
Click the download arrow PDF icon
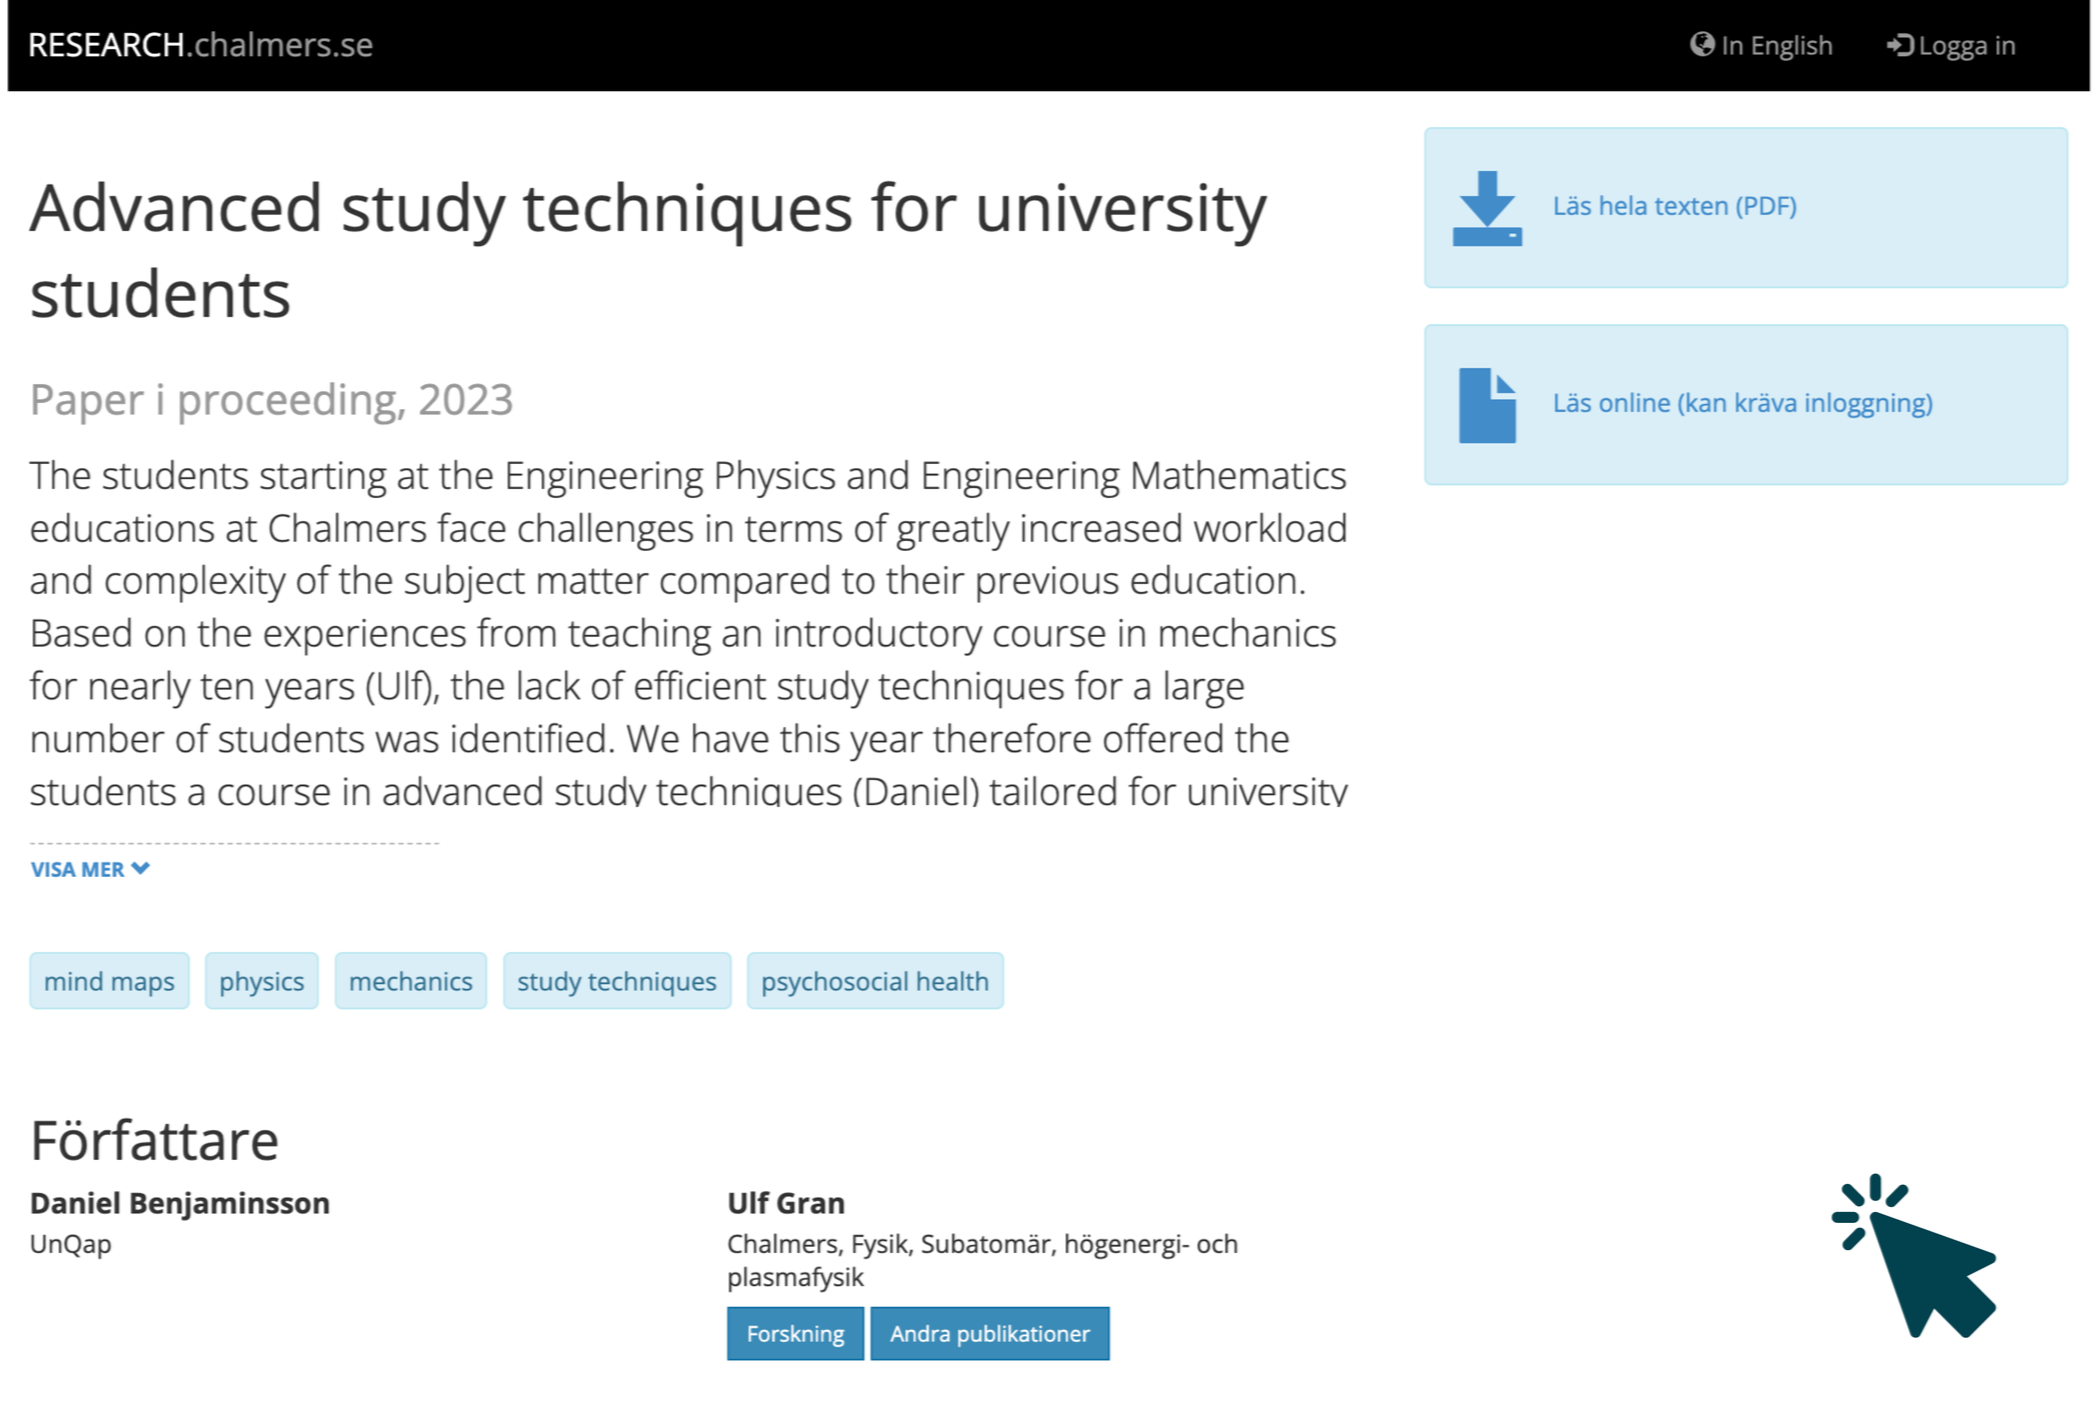[1486, 208]
